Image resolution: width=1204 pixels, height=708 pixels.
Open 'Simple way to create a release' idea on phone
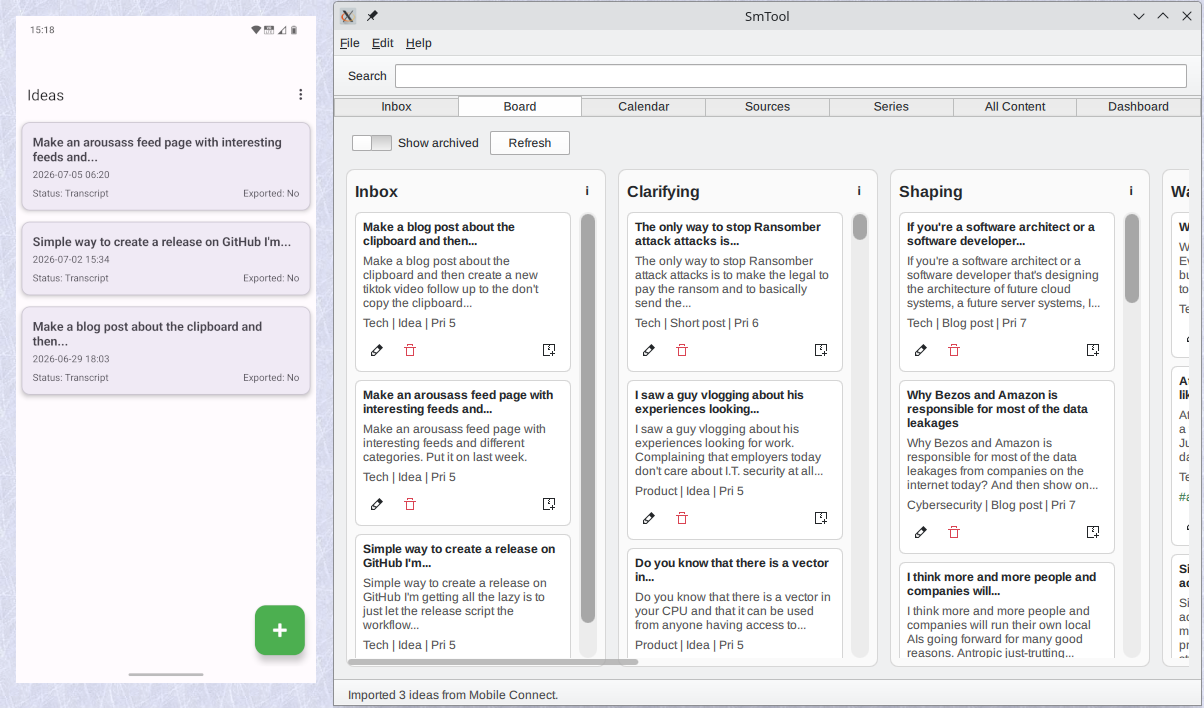click(166, 259)
